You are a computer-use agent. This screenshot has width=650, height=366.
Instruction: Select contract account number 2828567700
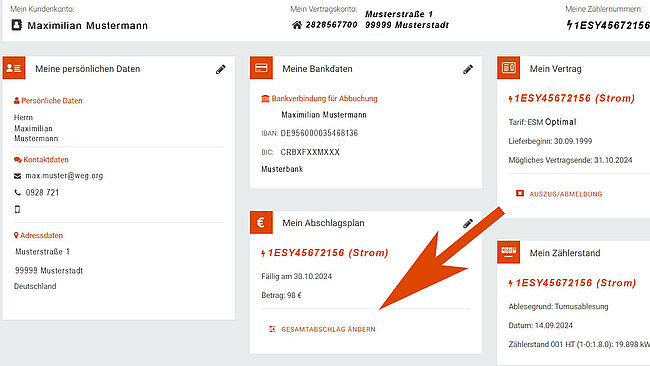[332, 25]
